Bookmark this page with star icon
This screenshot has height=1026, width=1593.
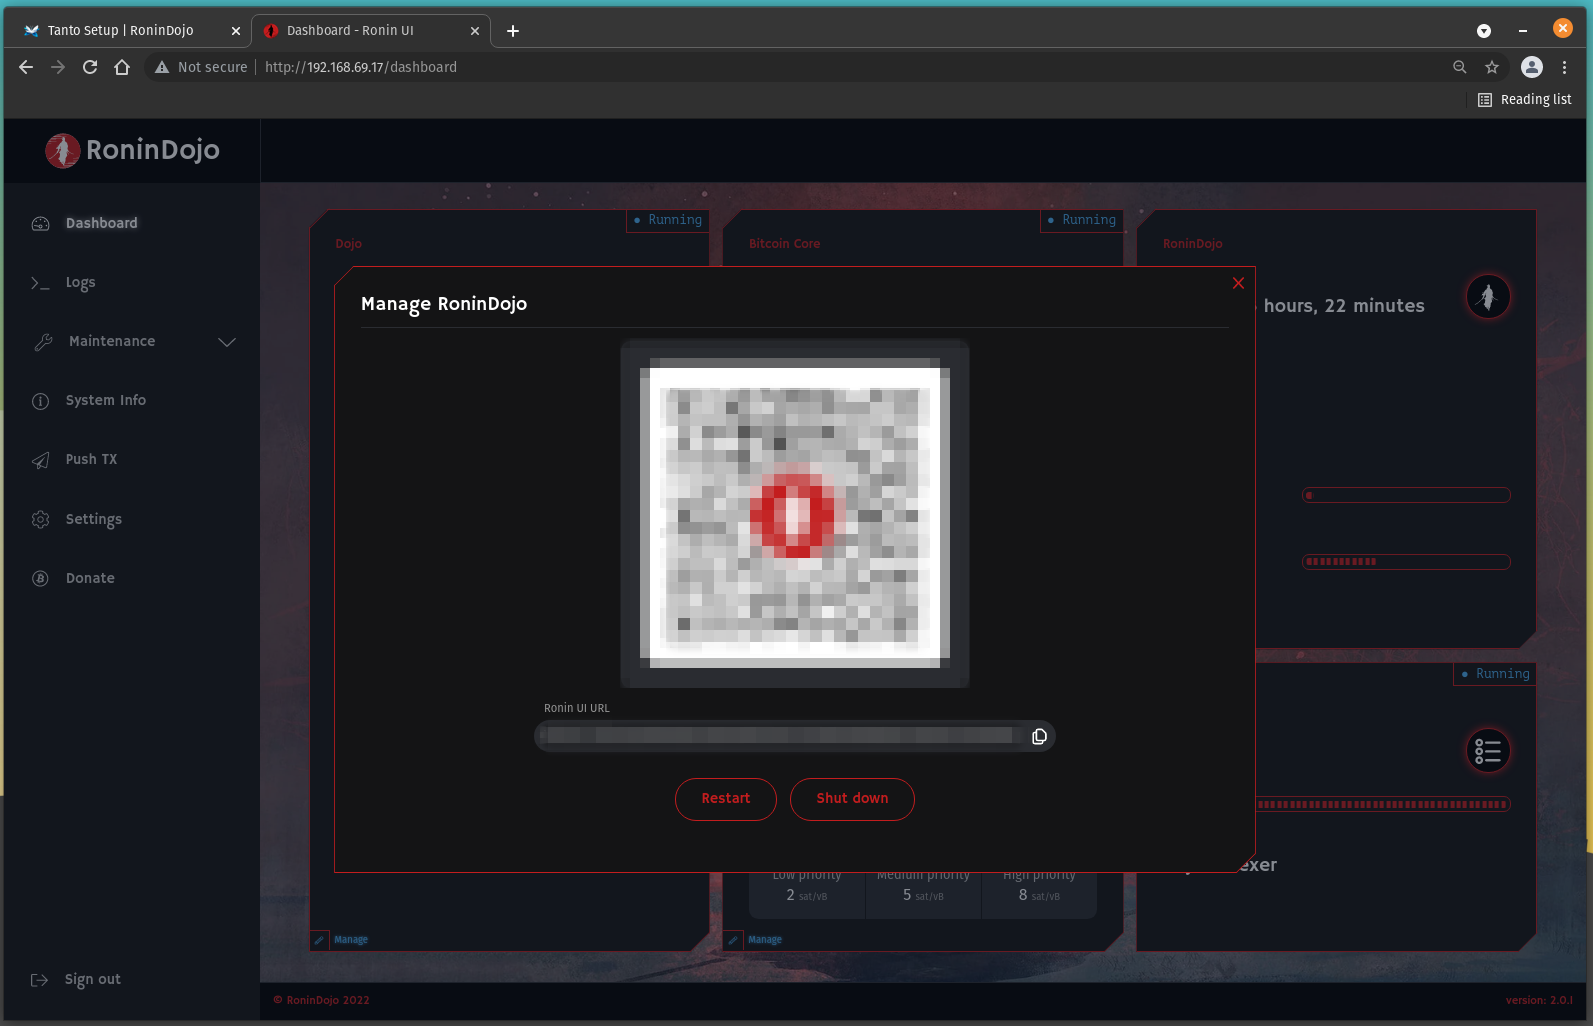click(1492, 67)
